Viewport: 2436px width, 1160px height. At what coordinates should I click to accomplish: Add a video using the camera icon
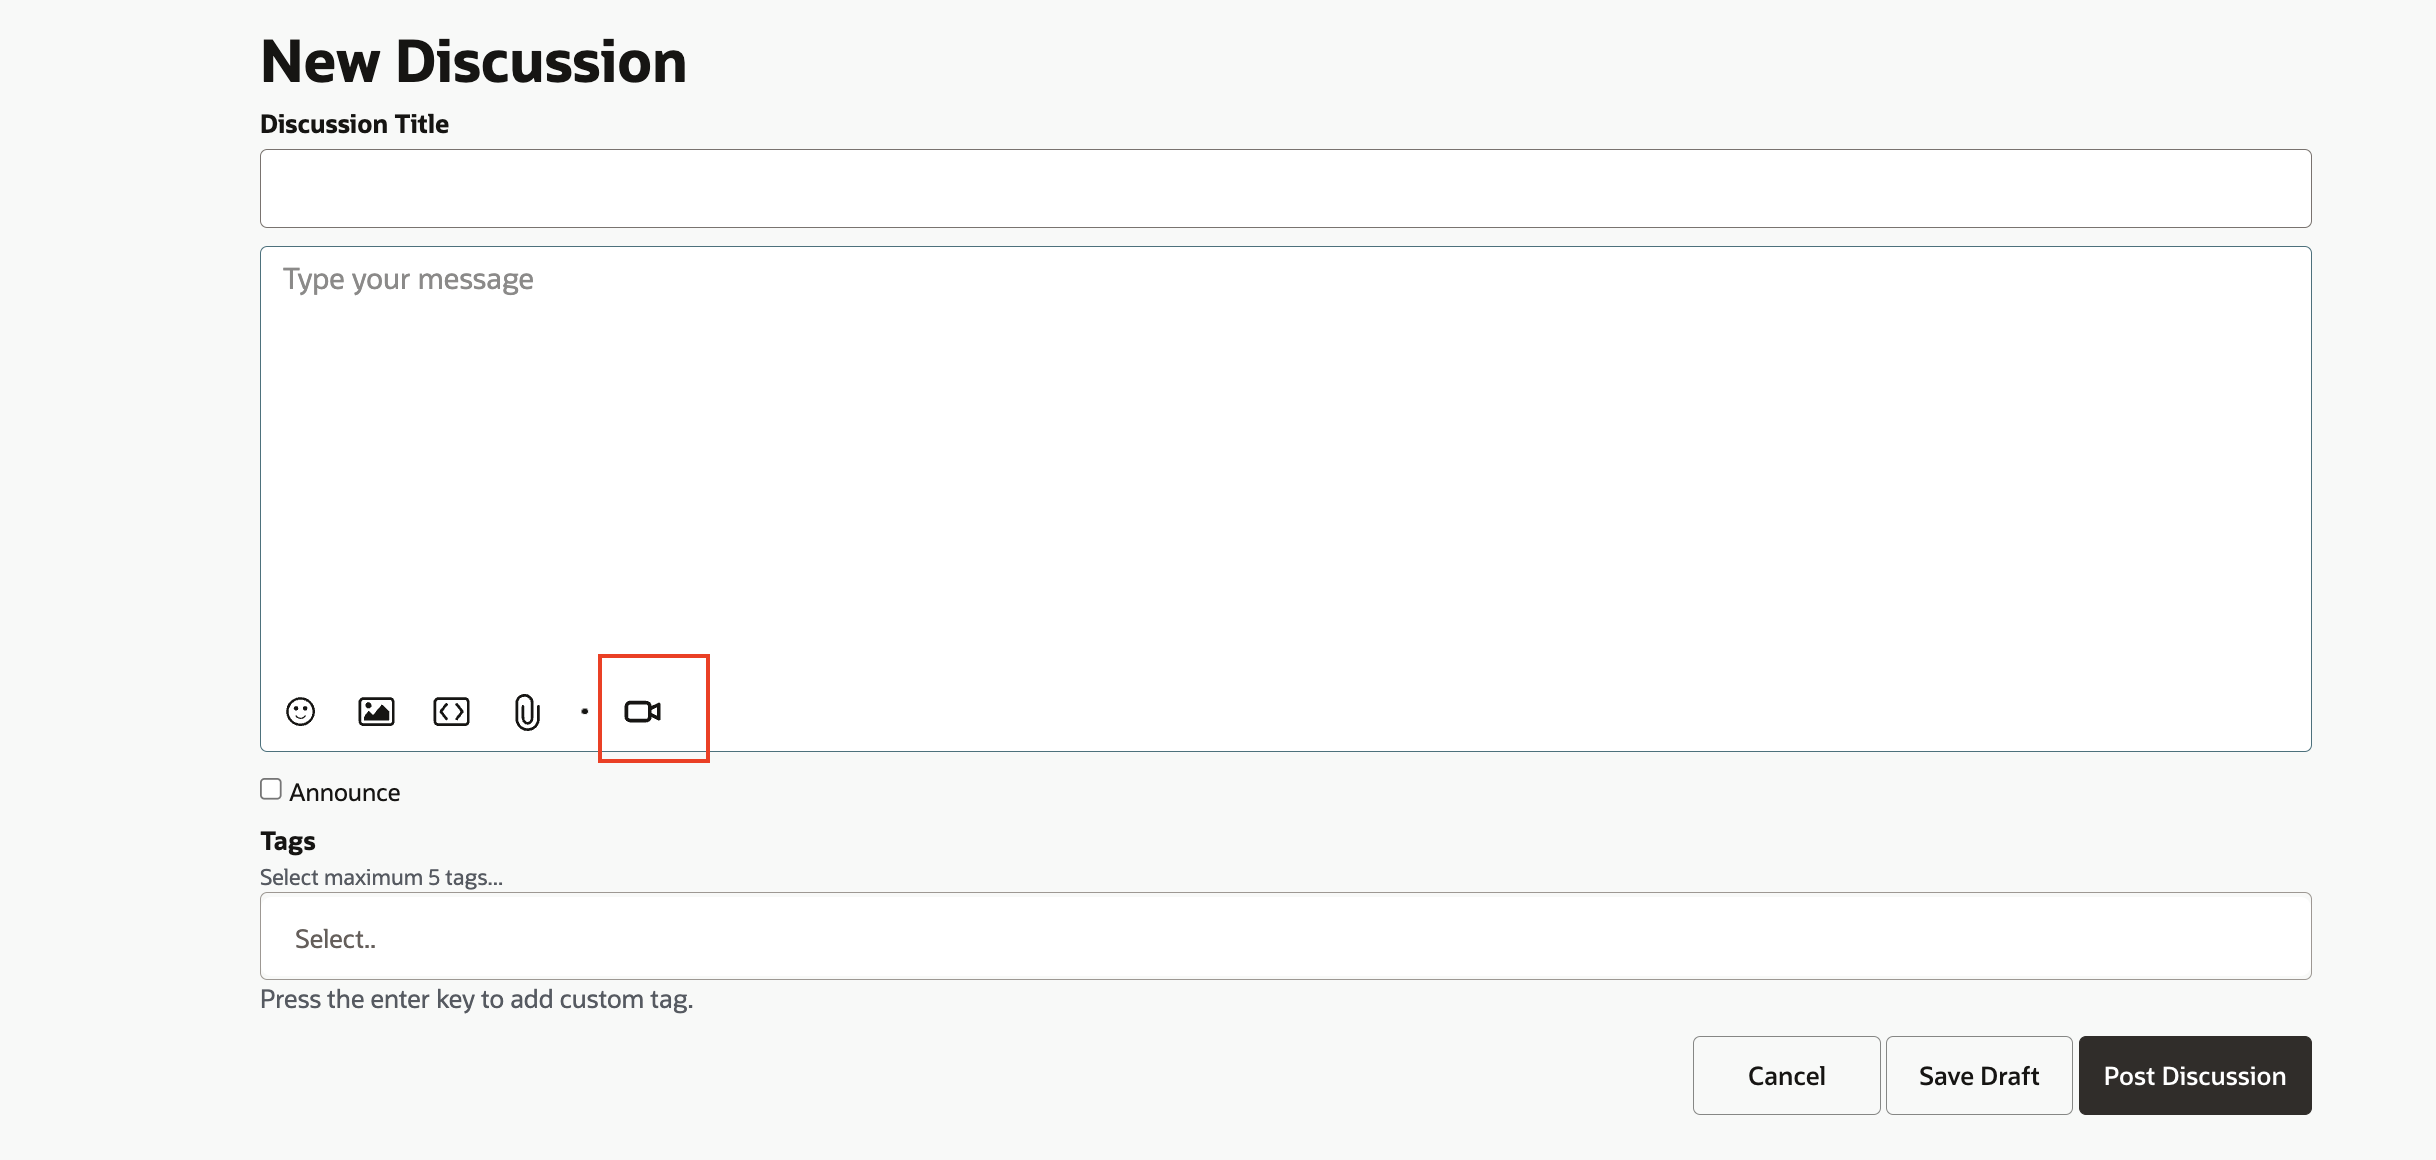click(643, 712)
